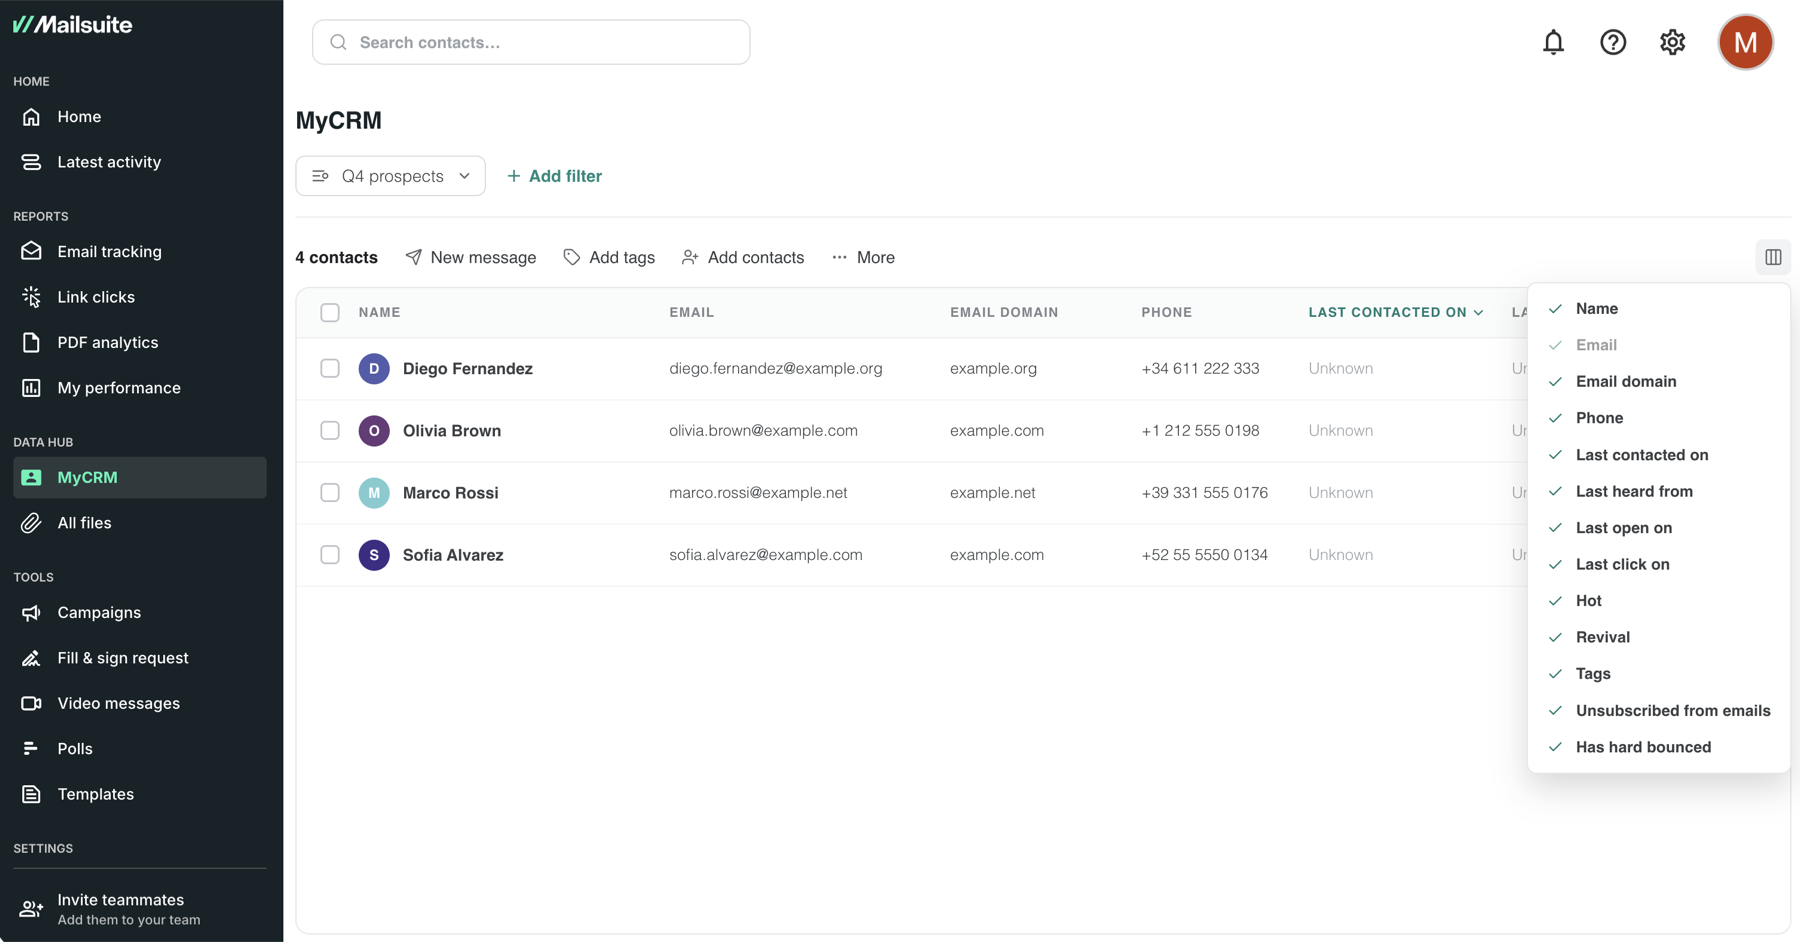This screenshot has height=942, width=1800.
Task: Open the settings gear icon
Action: [x=1673, y=42]
